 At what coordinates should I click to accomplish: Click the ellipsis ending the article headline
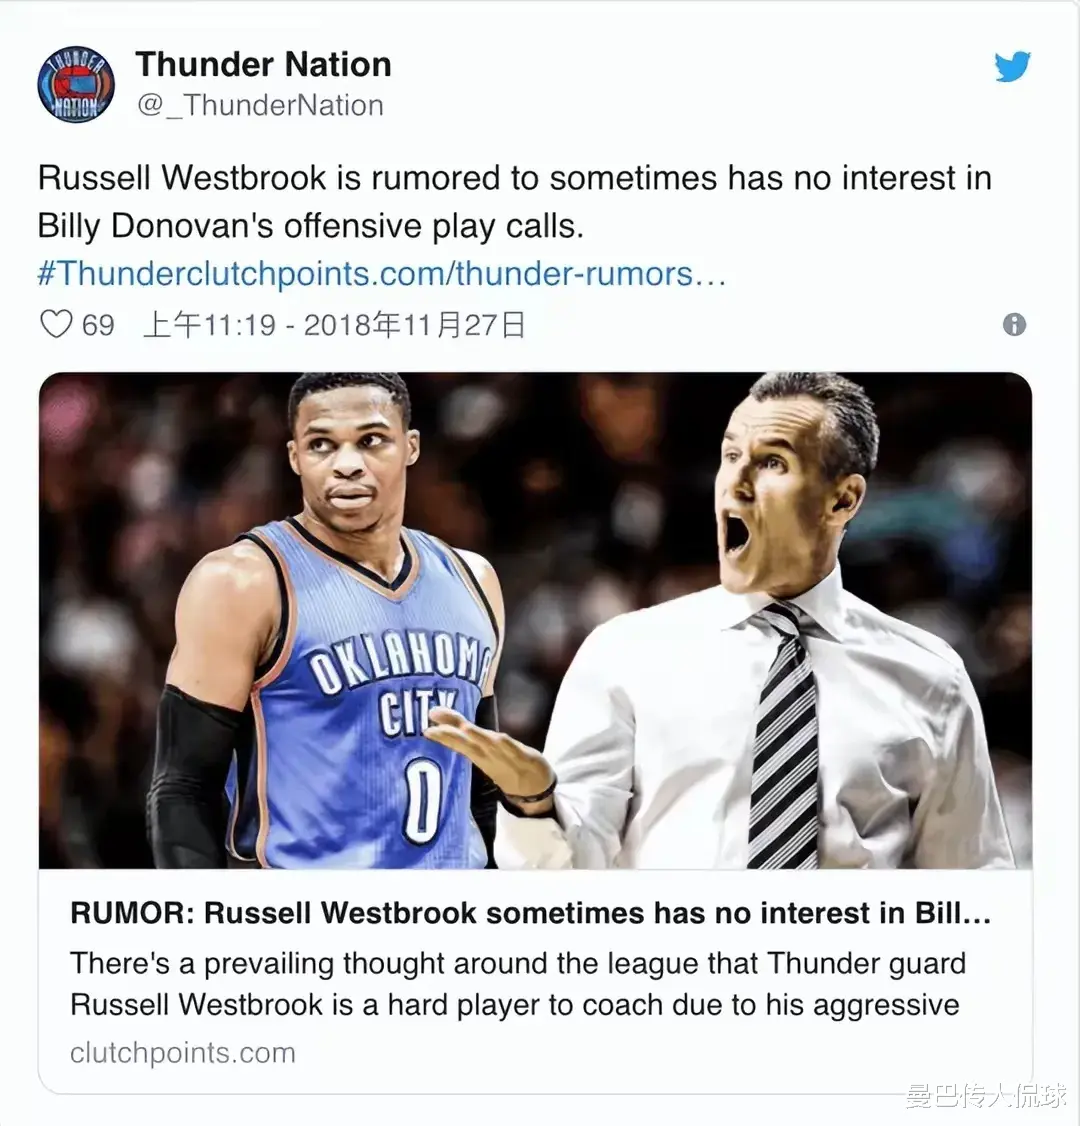point(977,916)
